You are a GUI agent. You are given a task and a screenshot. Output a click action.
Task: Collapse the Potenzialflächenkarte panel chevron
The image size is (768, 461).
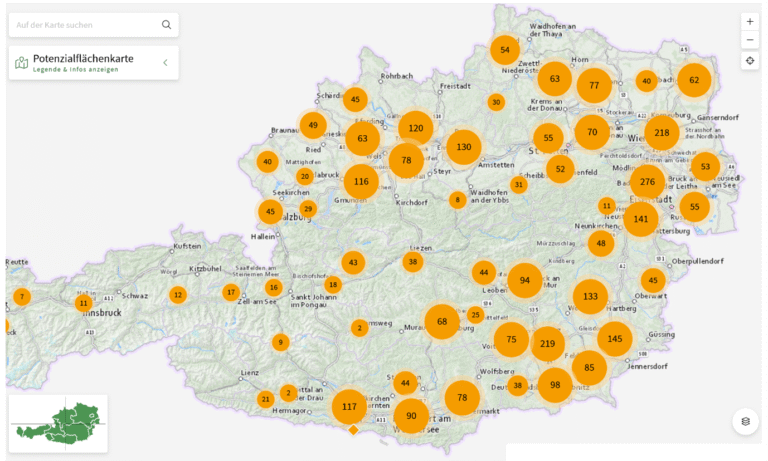165,63
